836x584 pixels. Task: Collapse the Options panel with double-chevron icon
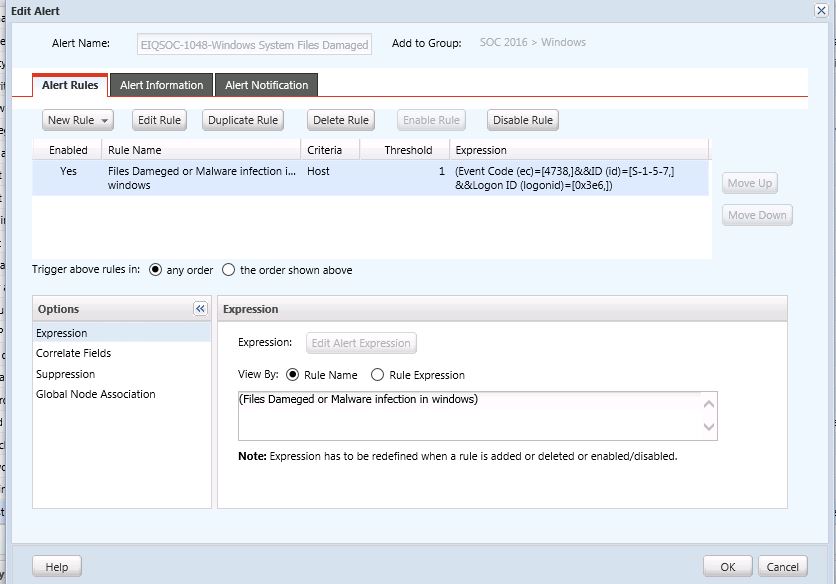[x=199, y=309]
